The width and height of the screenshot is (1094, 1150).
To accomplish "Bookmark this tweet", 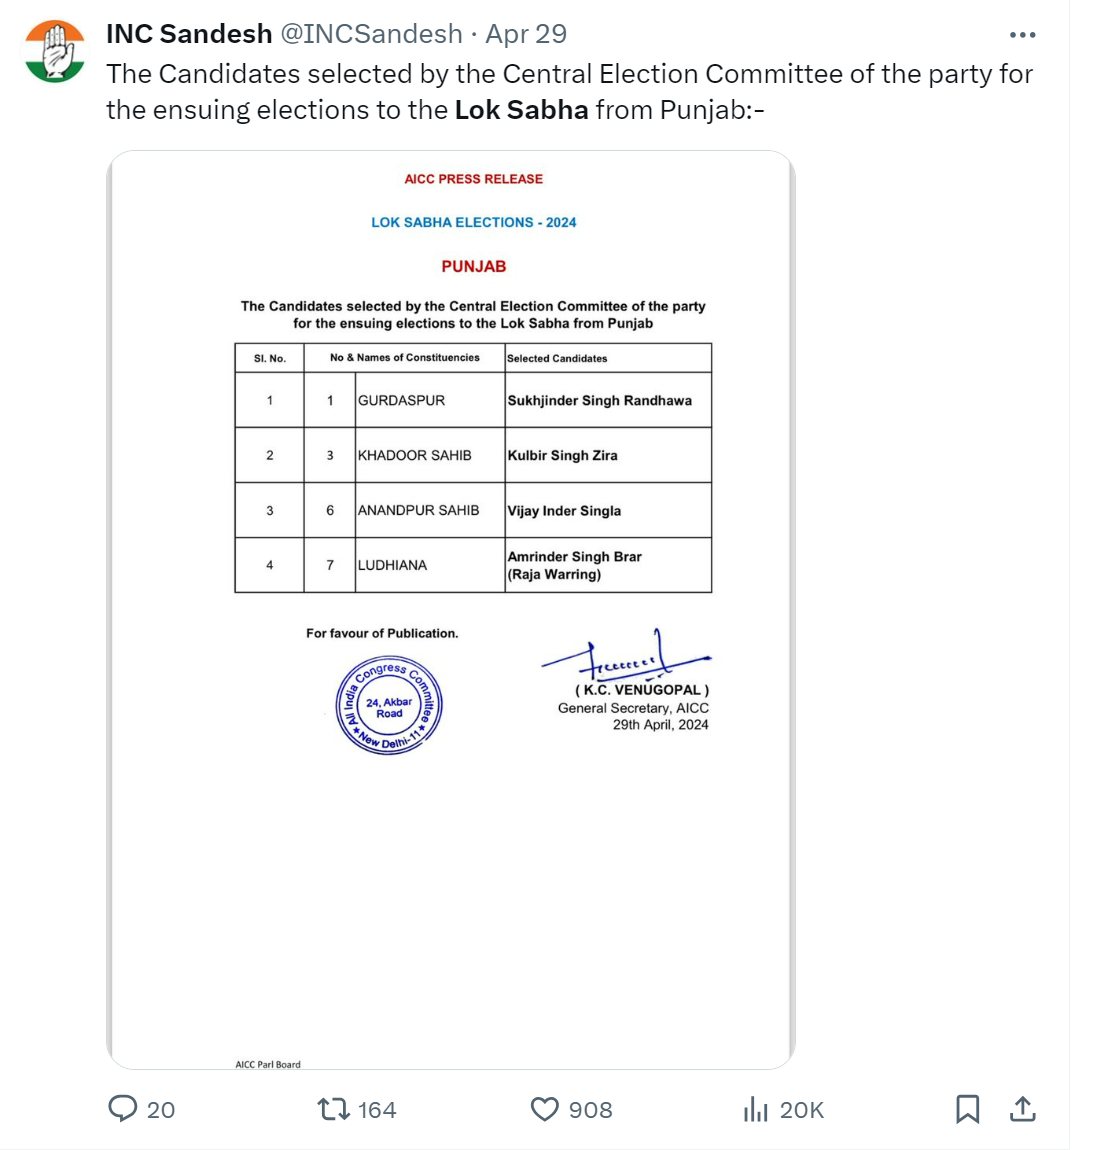I will coord(967,1109).
